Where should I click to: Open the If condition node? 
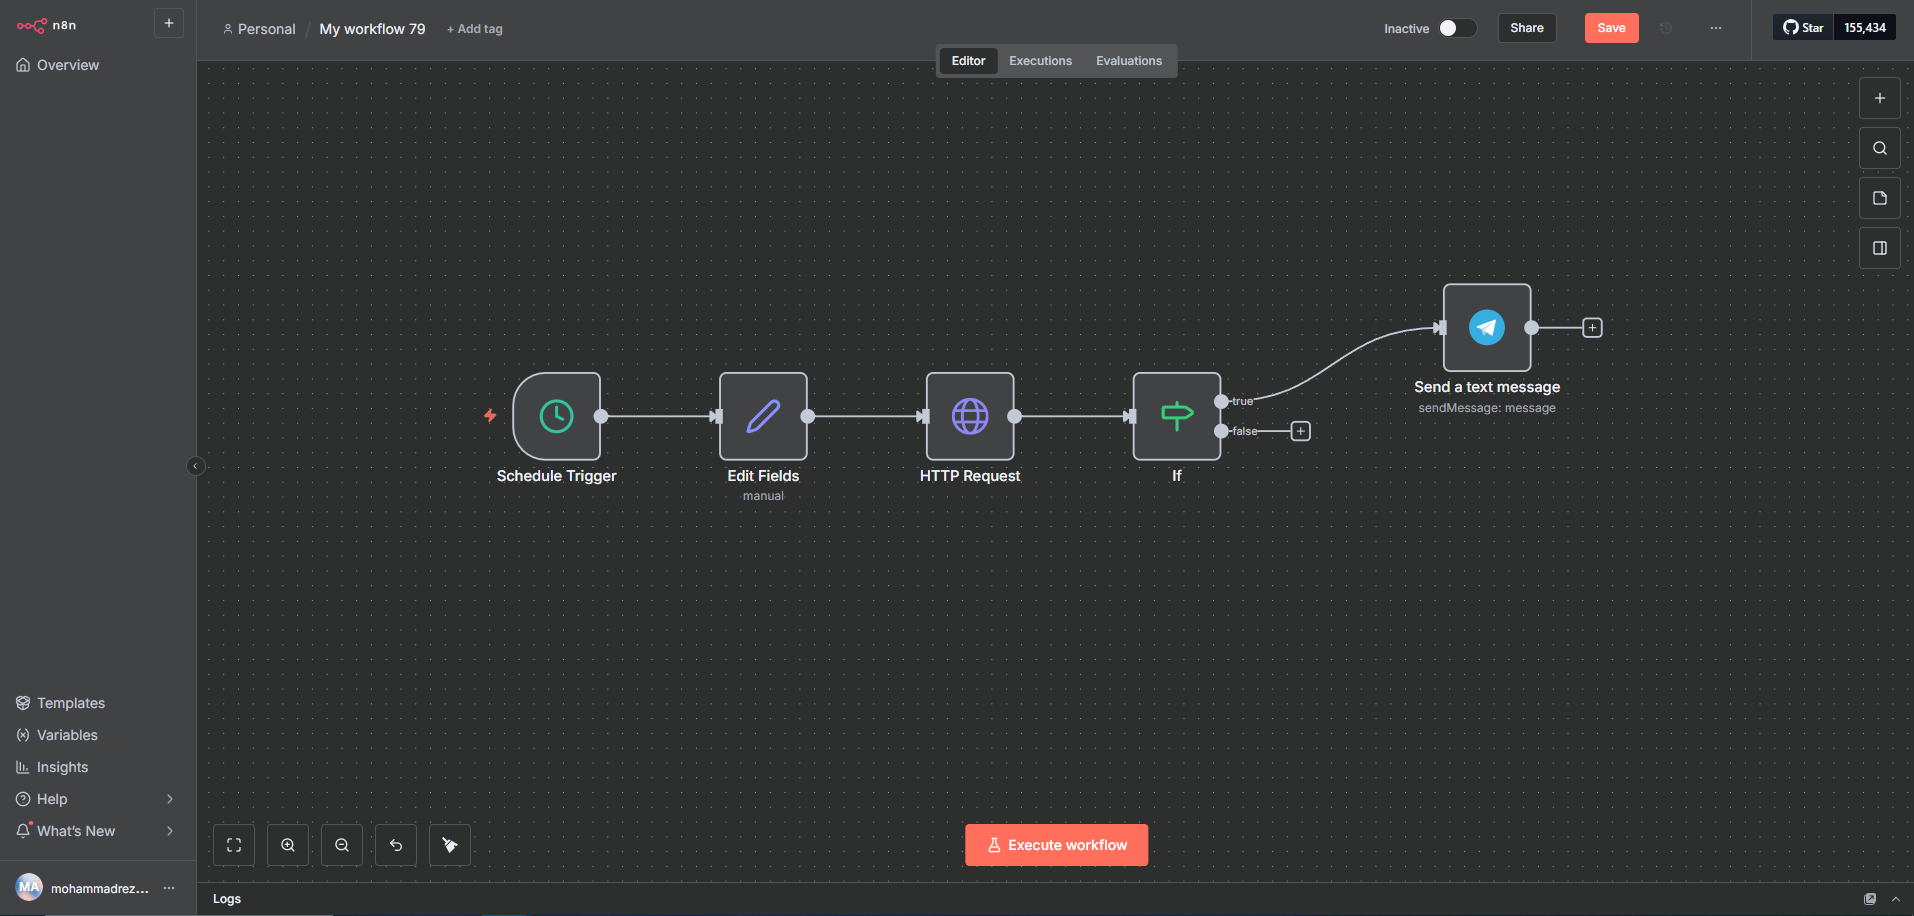[1176, 416]
